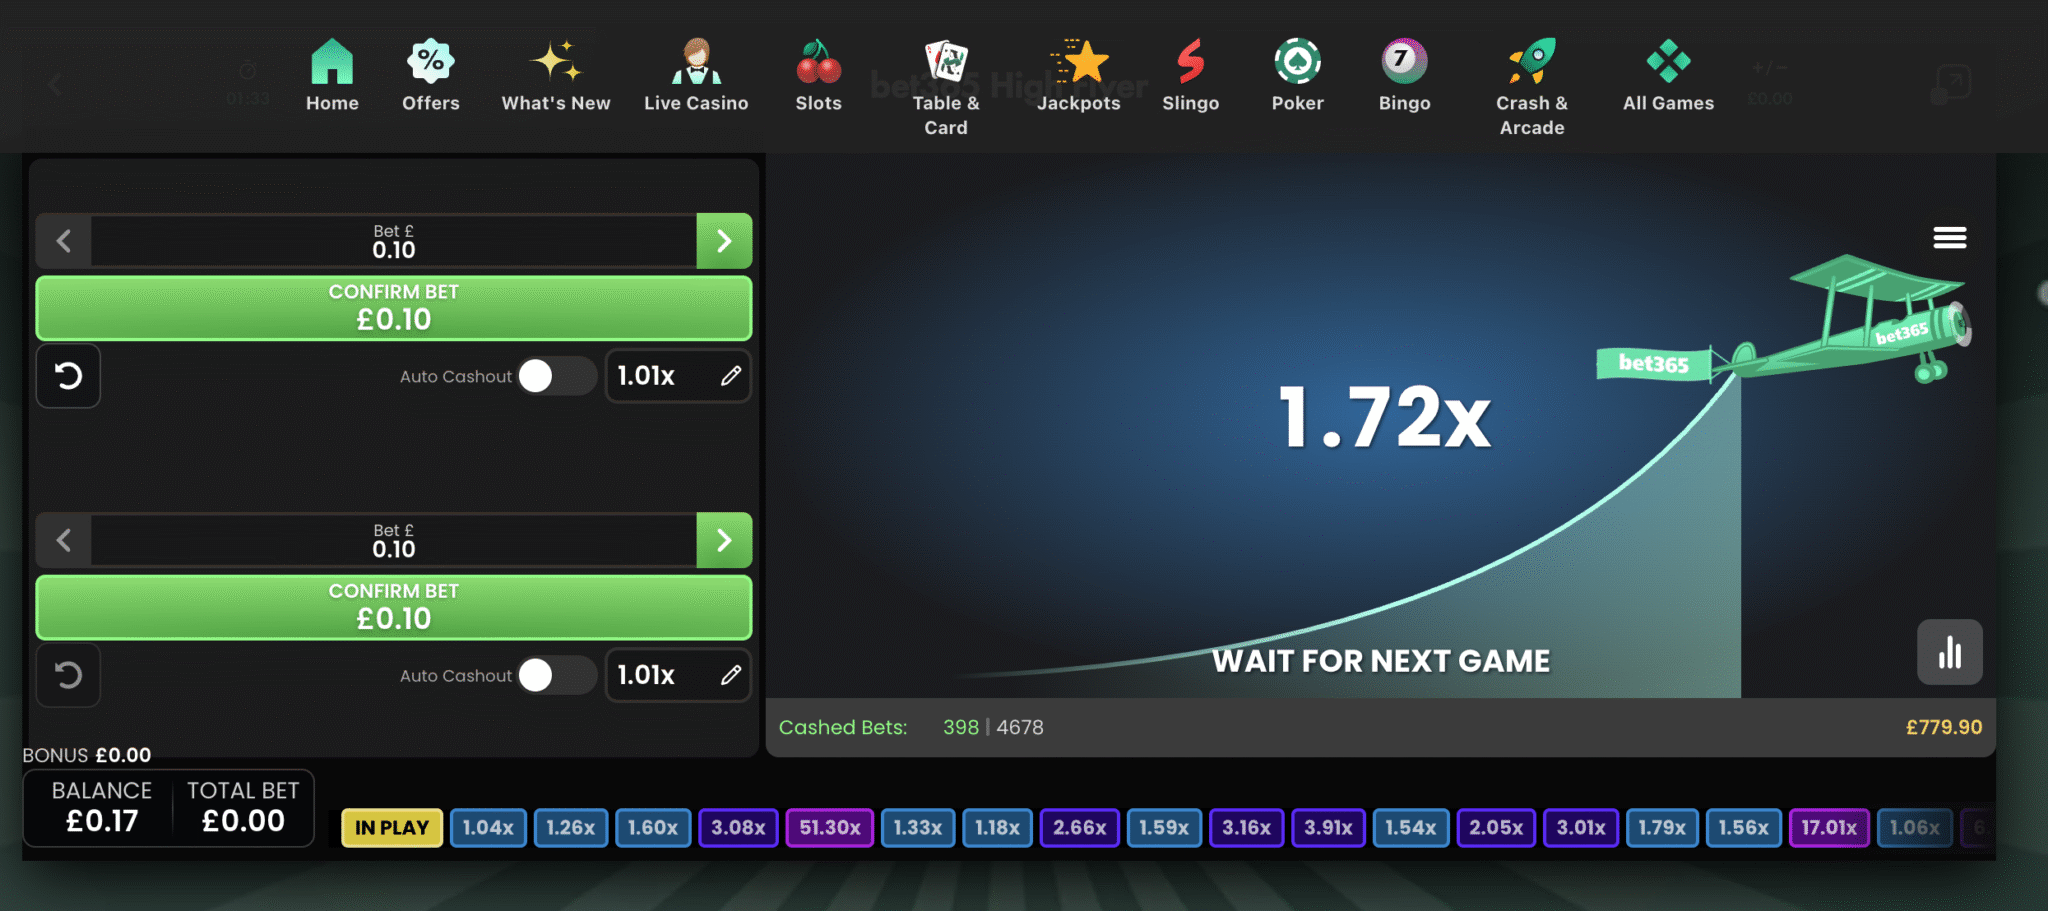Image resolution: width=2048 pixels, height=911 pixels.
Task: Select history result 51.30x
Action: point(830,828)
